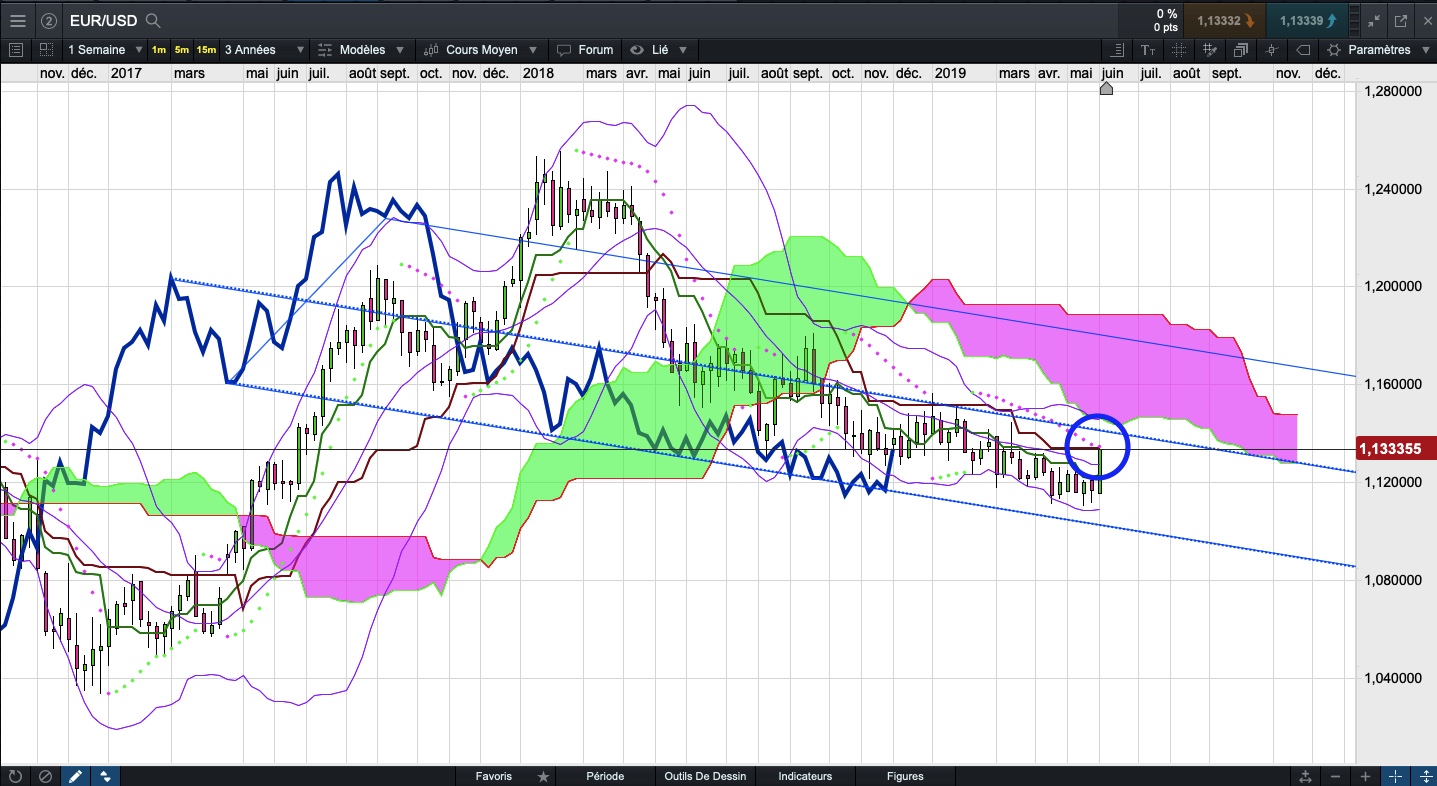Click the 1,280000 price axis label
Screen dimensions: 1437x786
[x=1391, y=92]
